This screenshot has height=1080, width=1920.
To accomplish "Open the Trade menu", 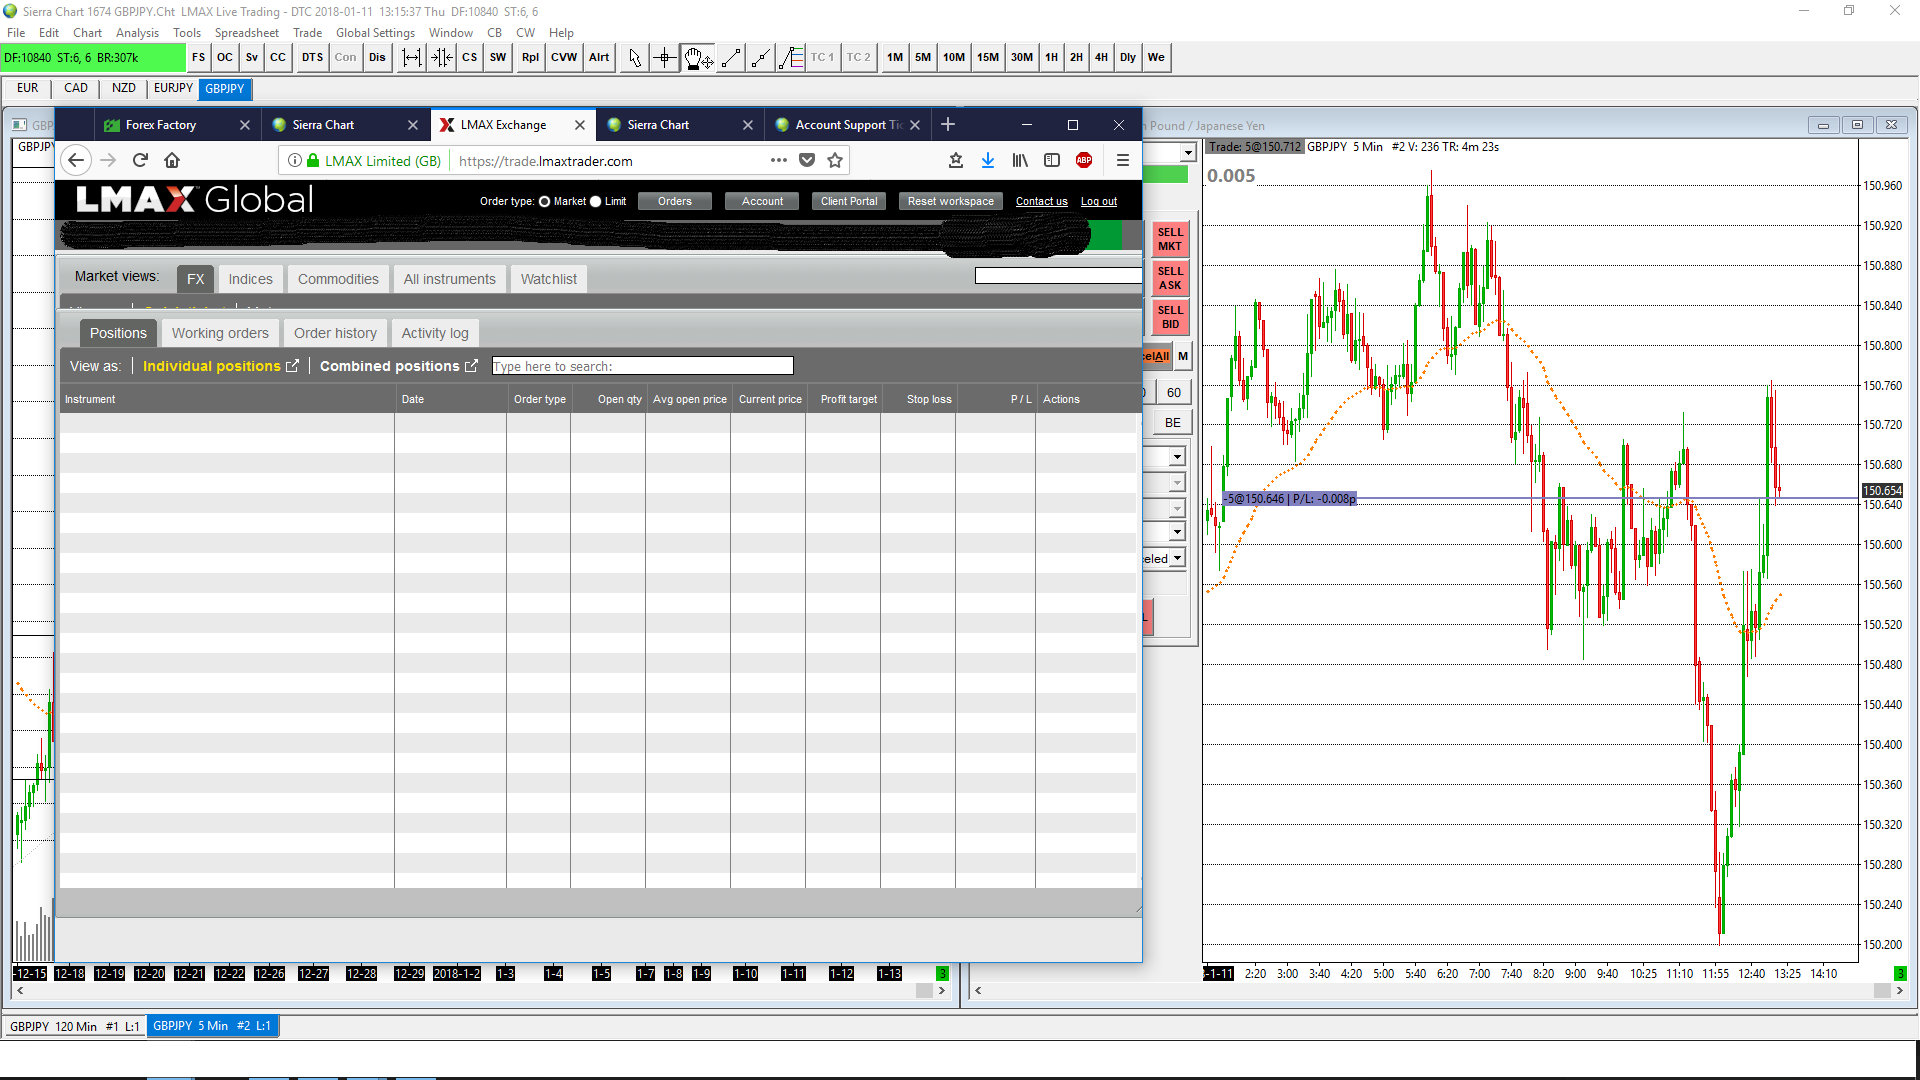I will pyautogui.click(x=307, y=33).
